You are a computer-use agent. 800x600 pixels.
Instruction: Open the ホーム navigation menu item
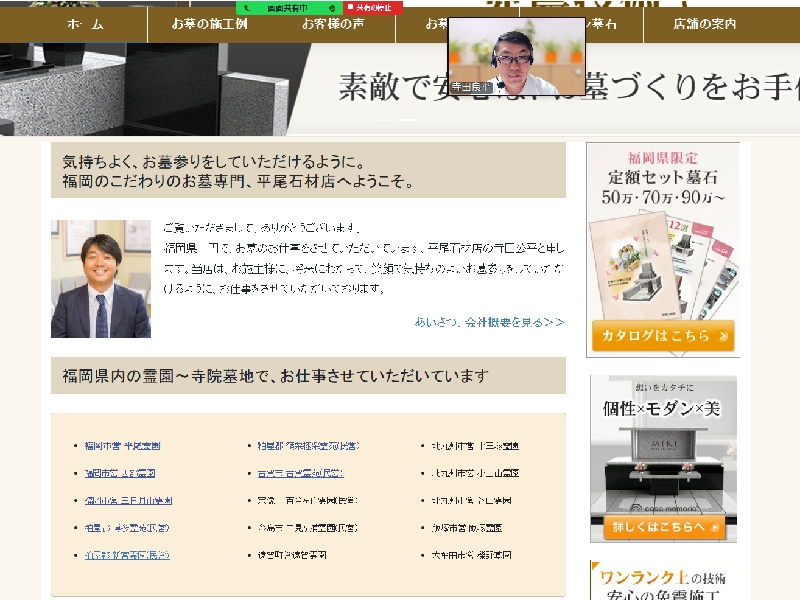coord(85,24)
